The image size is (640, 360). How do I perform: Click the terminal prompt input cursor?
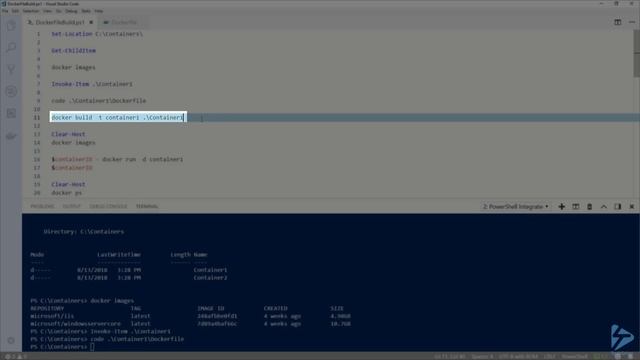[x=92, y=347]
